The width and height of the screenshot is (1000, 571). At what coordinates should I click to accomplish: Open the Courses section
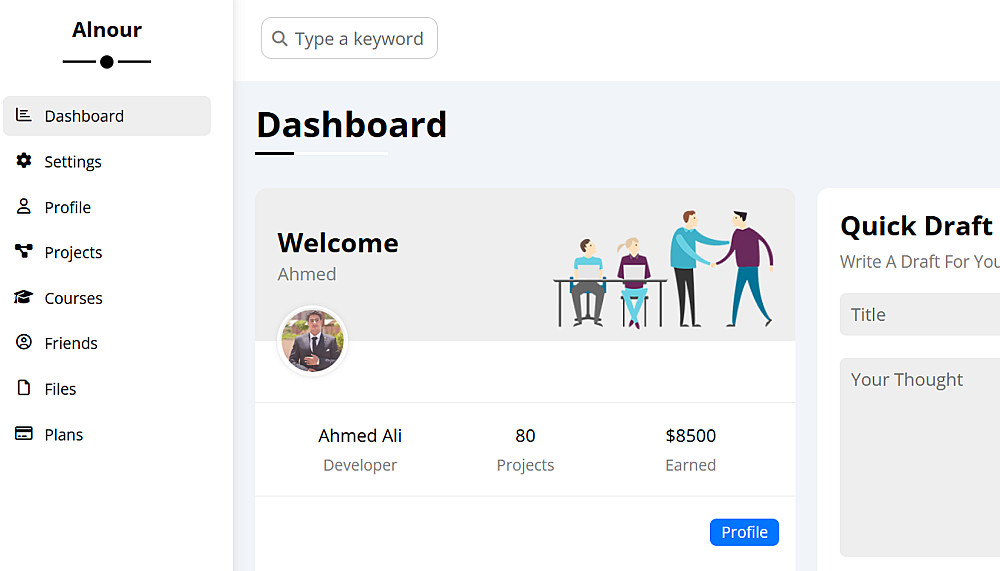[x=73, y=298]
